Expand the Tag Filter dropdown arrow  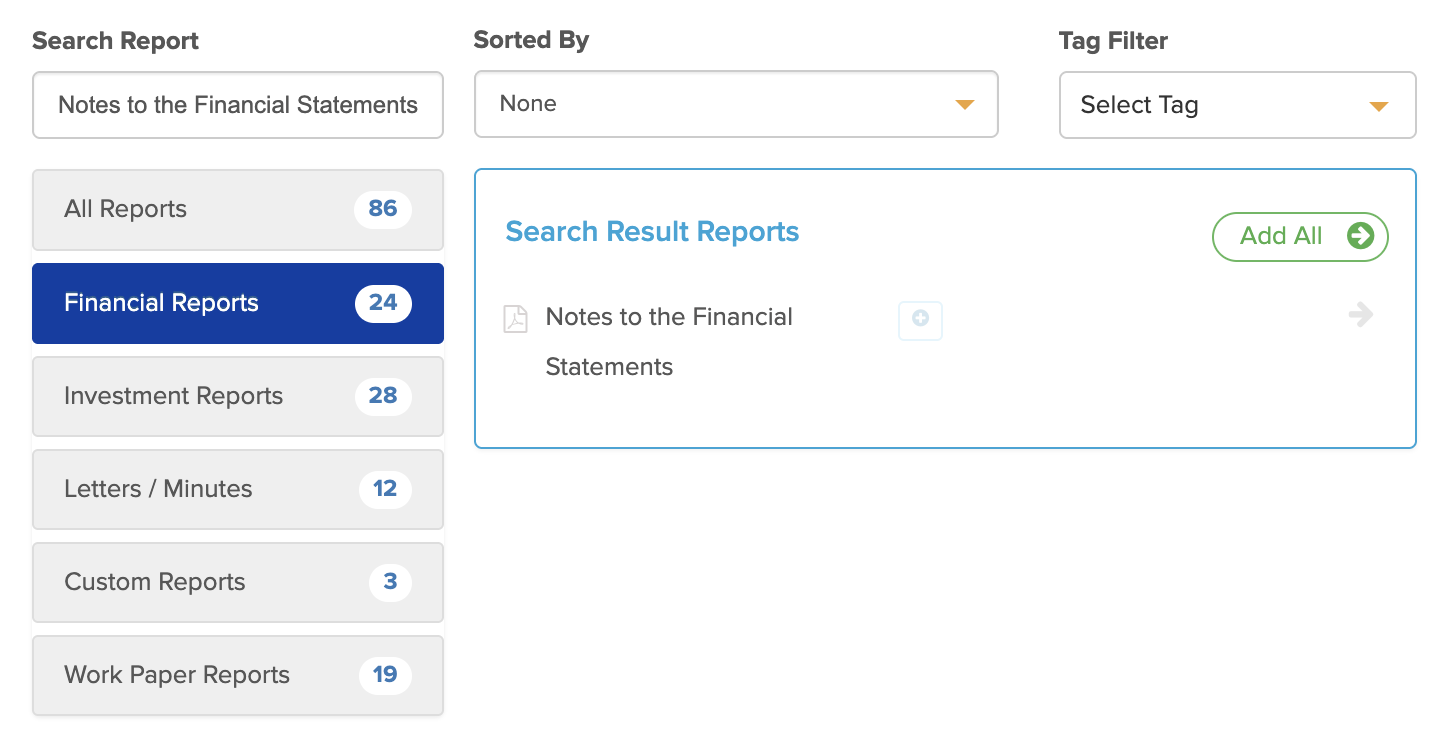click(x=1379, y=106)
